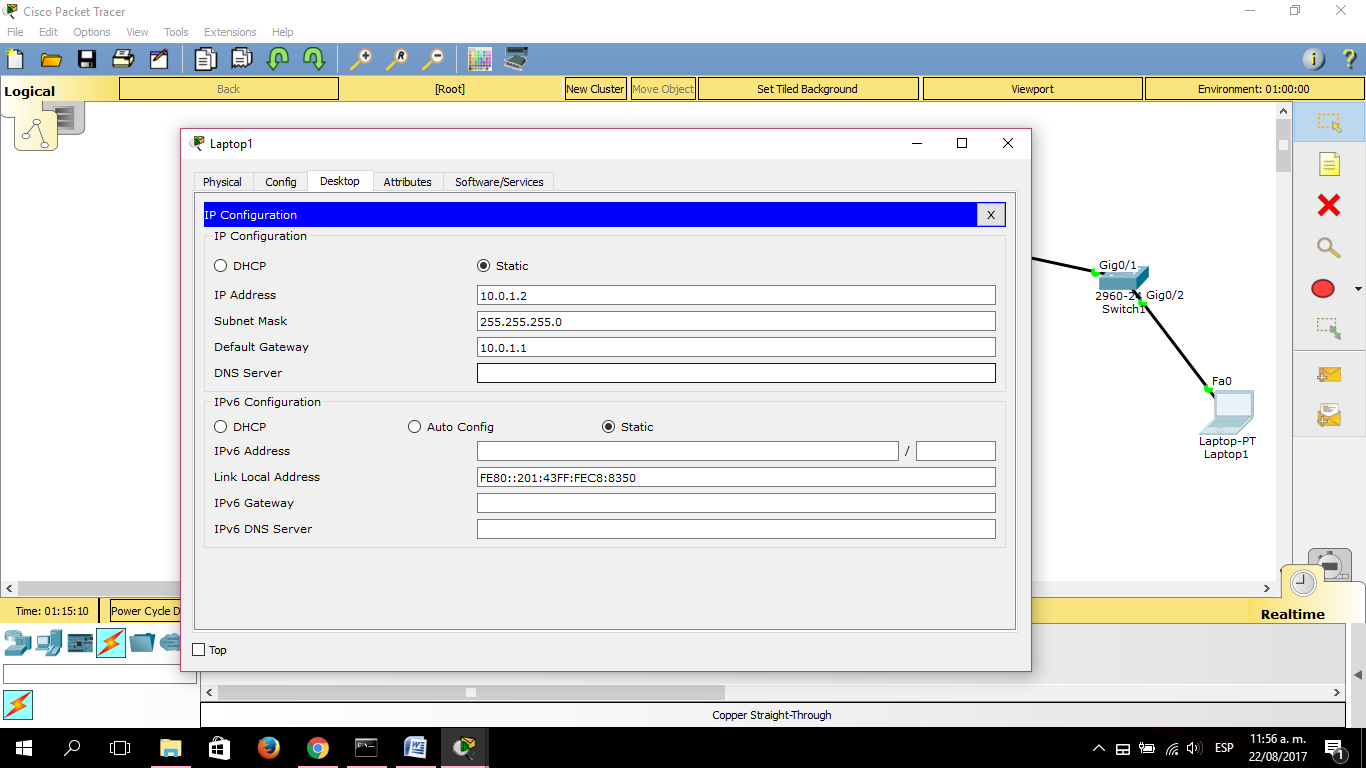
Task: Zoom in using the magnifier toolbar icon
Action: (x=360, y=59)
